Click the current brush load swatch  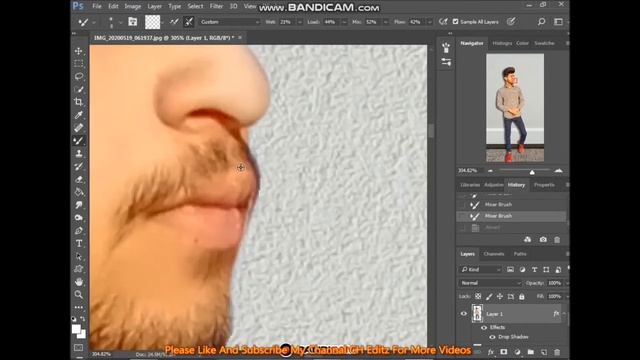coord(153,22)
